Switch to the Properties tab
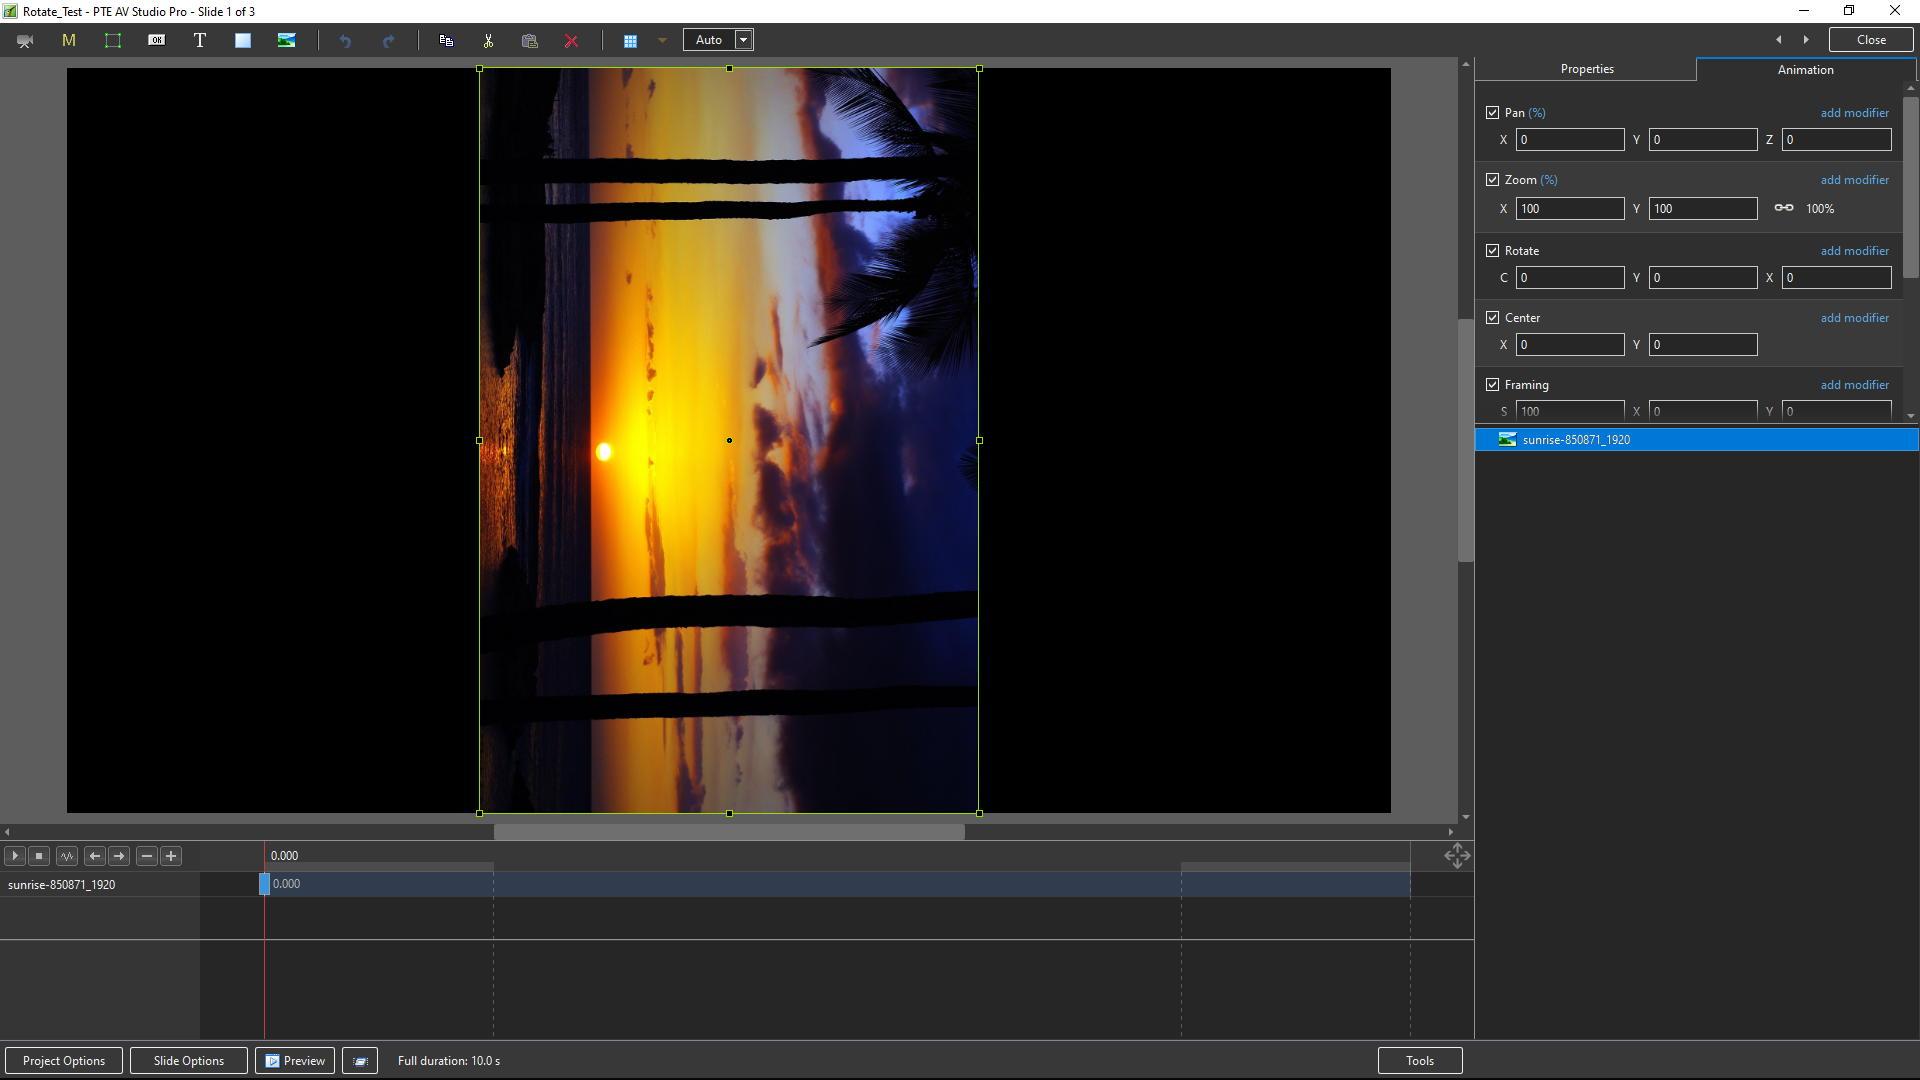This screenshot has width=1920, height=1080. tap(1586, 69)
